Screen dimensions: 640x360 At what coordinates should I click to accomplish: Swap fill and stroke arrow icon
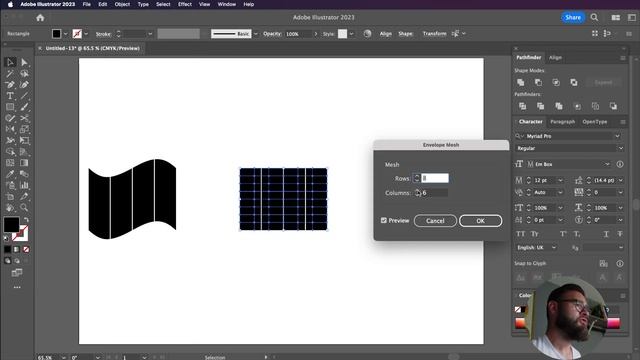(x=26, y=220)
